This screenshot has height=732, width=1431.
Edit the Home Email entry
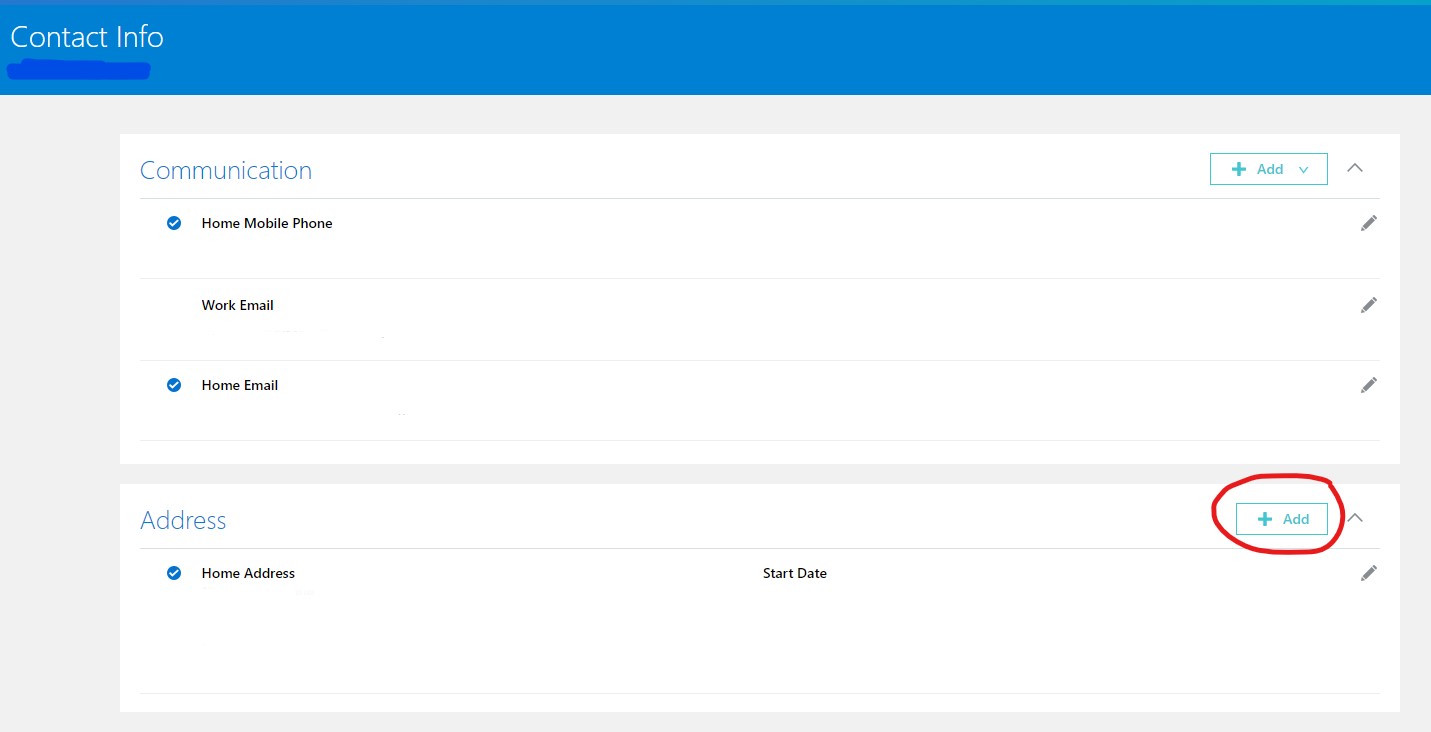coord(1369,385)
